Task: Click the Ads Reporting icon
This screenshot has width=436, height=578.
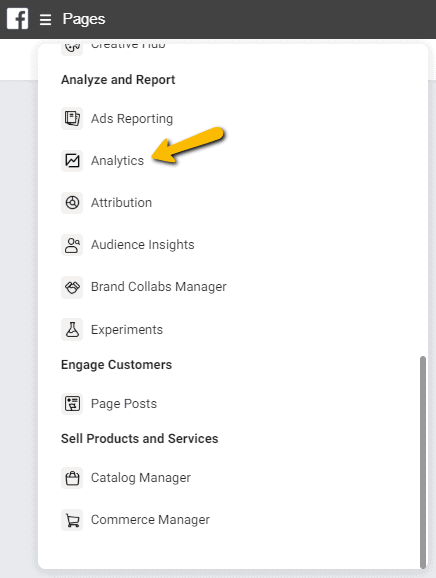Action: (72, 119)
